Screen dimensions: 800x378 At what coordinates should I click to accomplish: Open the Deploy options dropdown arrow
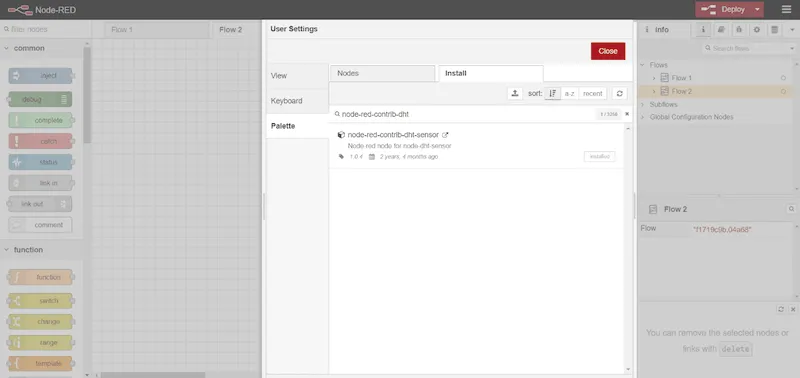tap(758, 10)
